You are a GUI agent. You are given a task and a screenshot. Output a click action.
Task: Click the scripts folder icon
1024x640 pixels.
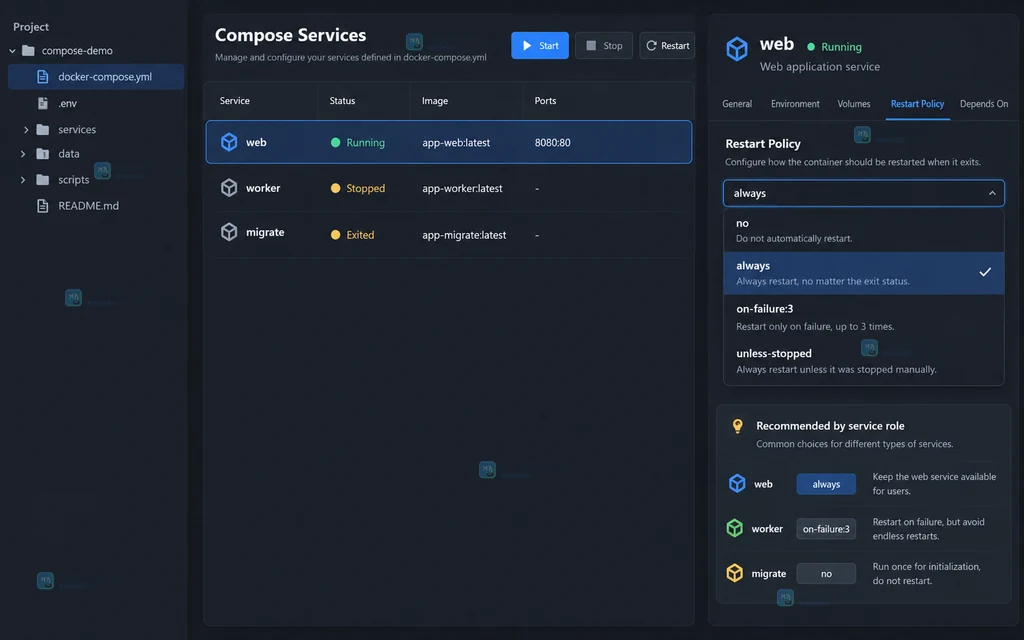(42, 180)
